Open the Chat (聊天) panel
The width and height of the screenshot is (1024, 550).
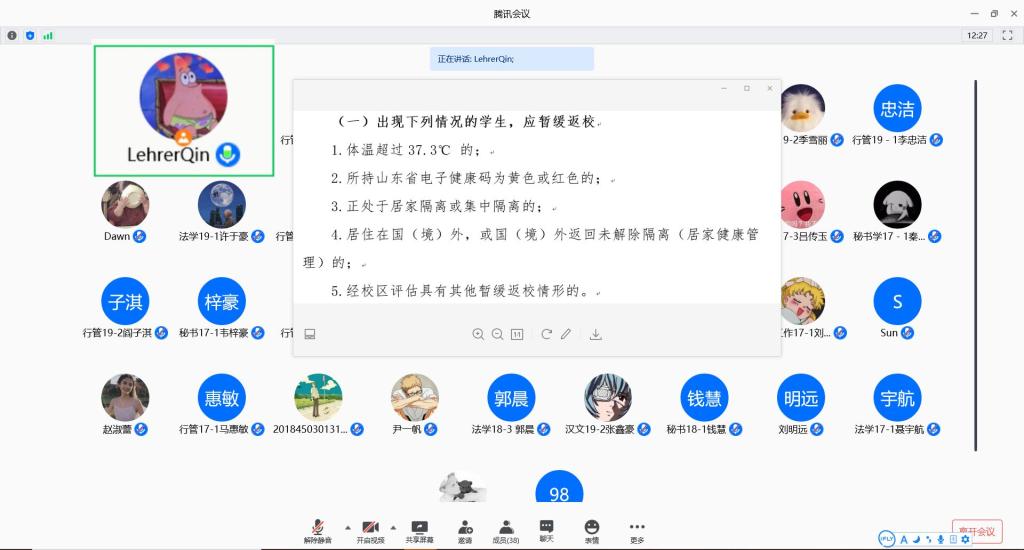coord(546,530)
